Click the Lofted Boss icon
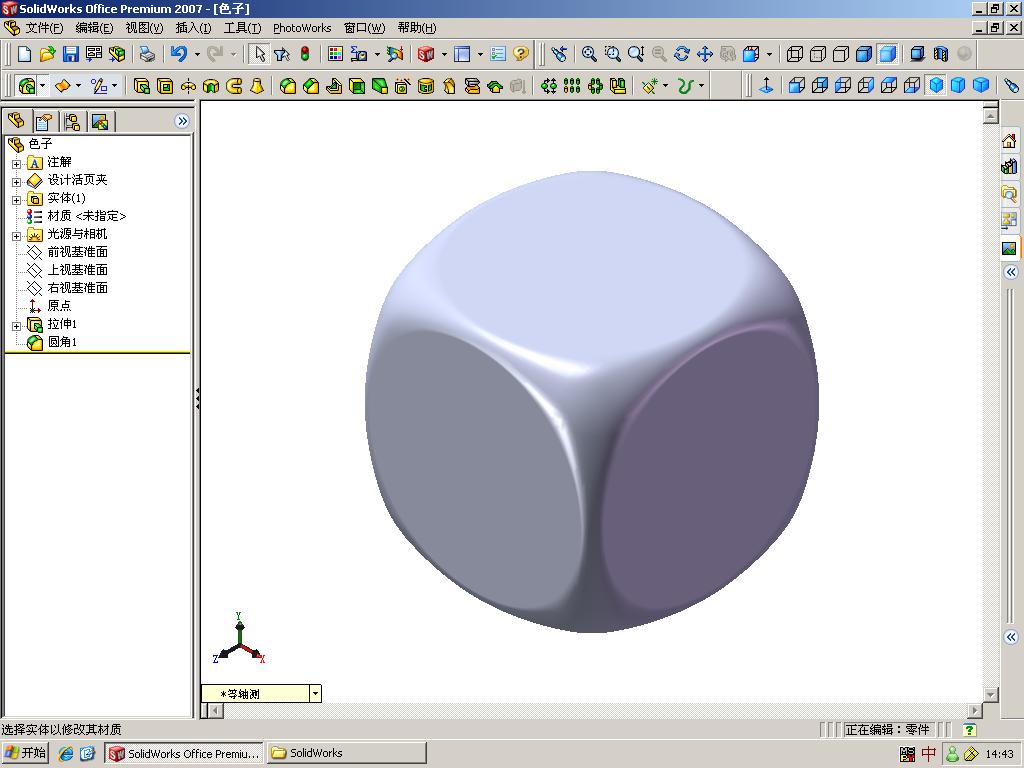 pyautogui.click(x=257, y=86)
